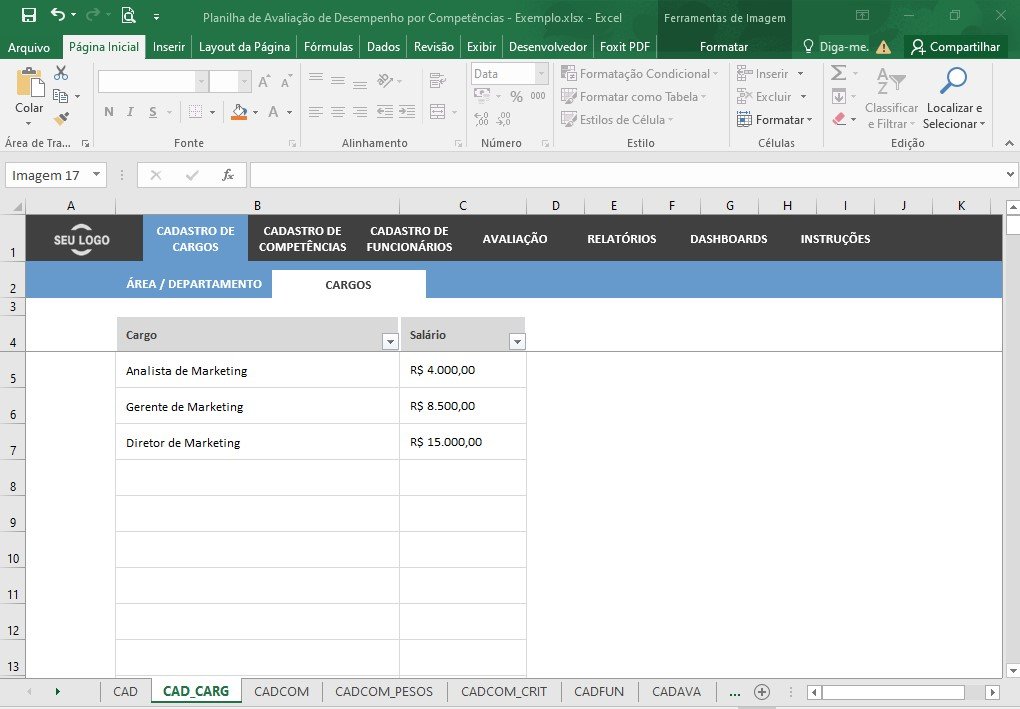Open the CADFUN sheet tab

tap(598, 691)
